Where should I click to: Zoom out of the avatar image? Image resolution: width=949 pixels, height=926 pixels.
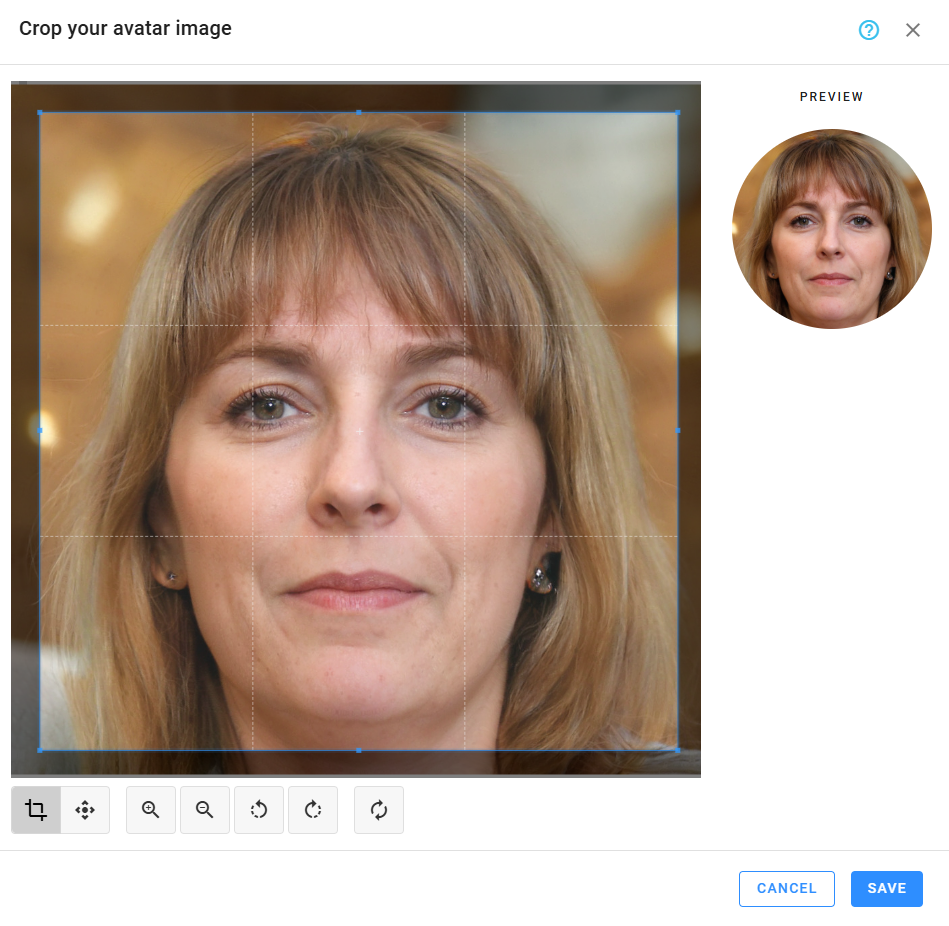tap(205, 810)
